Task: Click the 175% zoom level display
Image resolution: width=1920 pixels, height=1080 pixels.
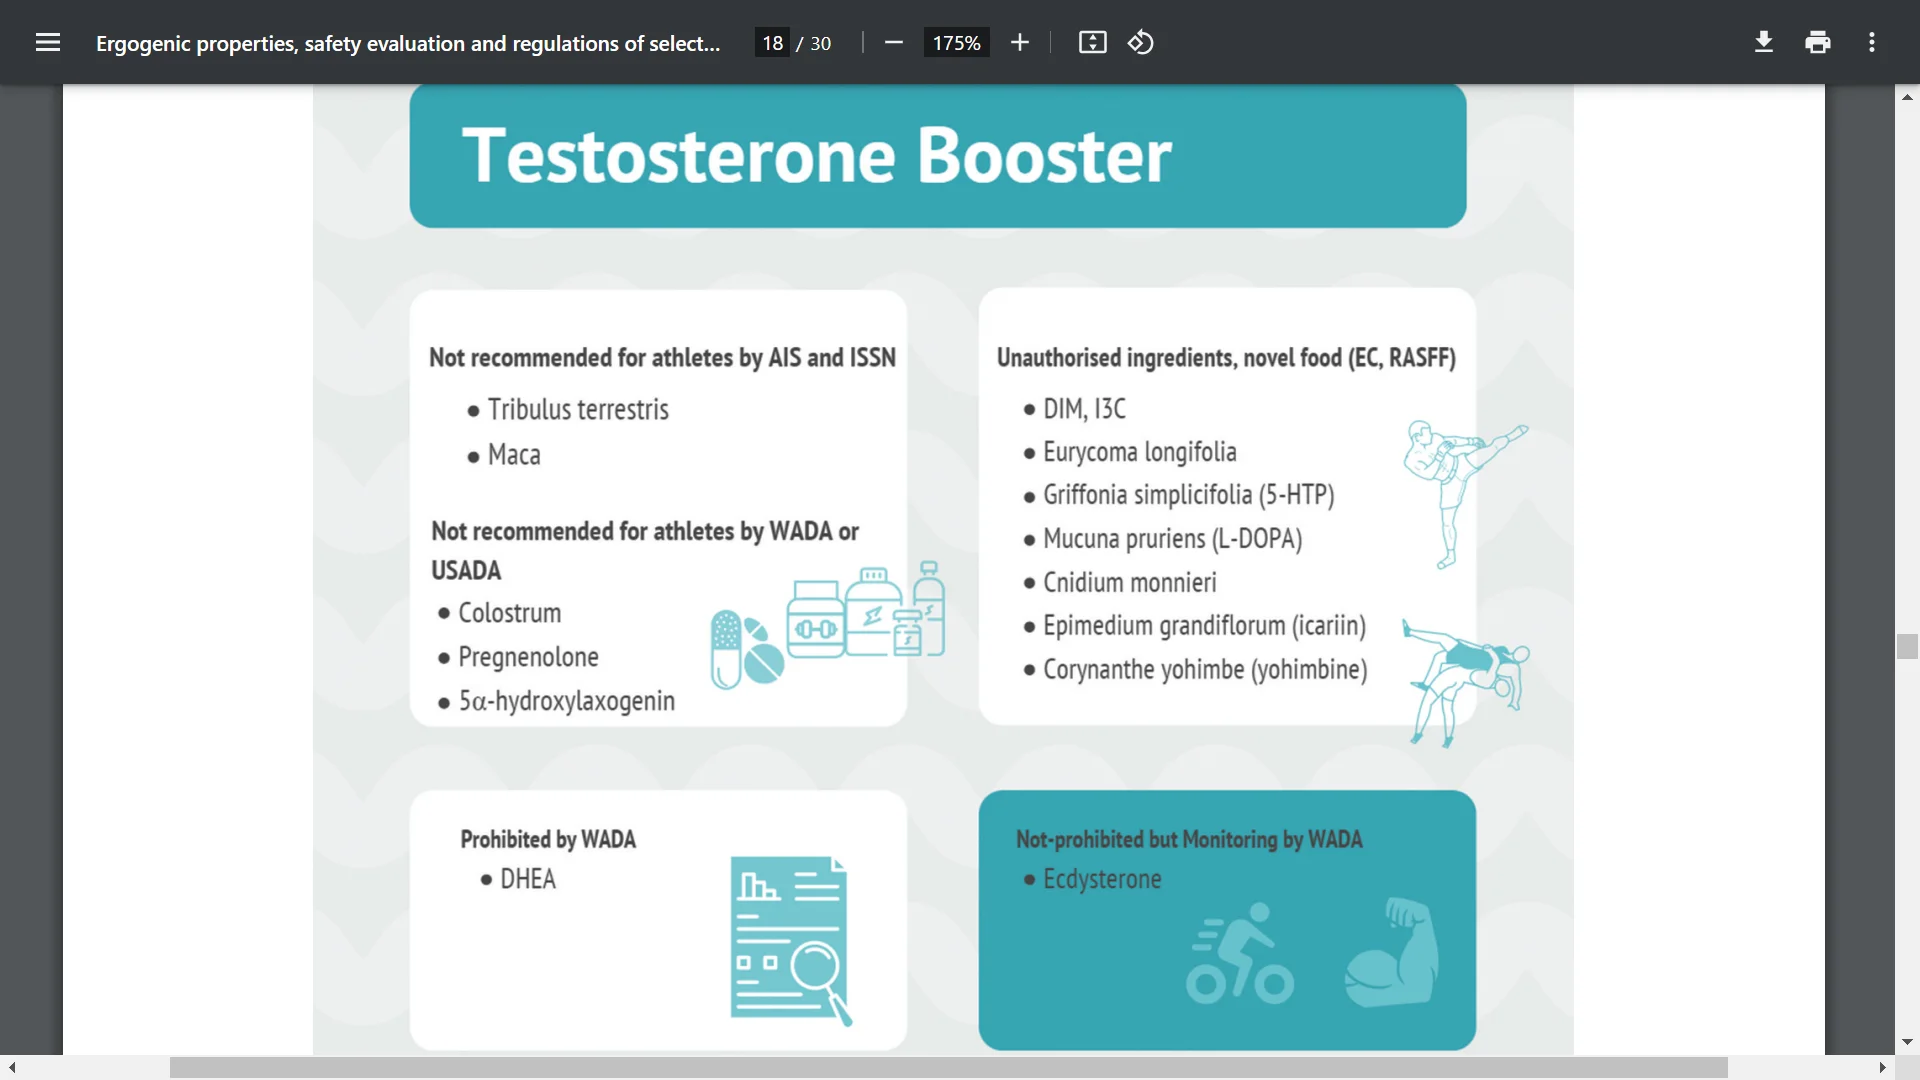Action: click(x=955, y=42)
